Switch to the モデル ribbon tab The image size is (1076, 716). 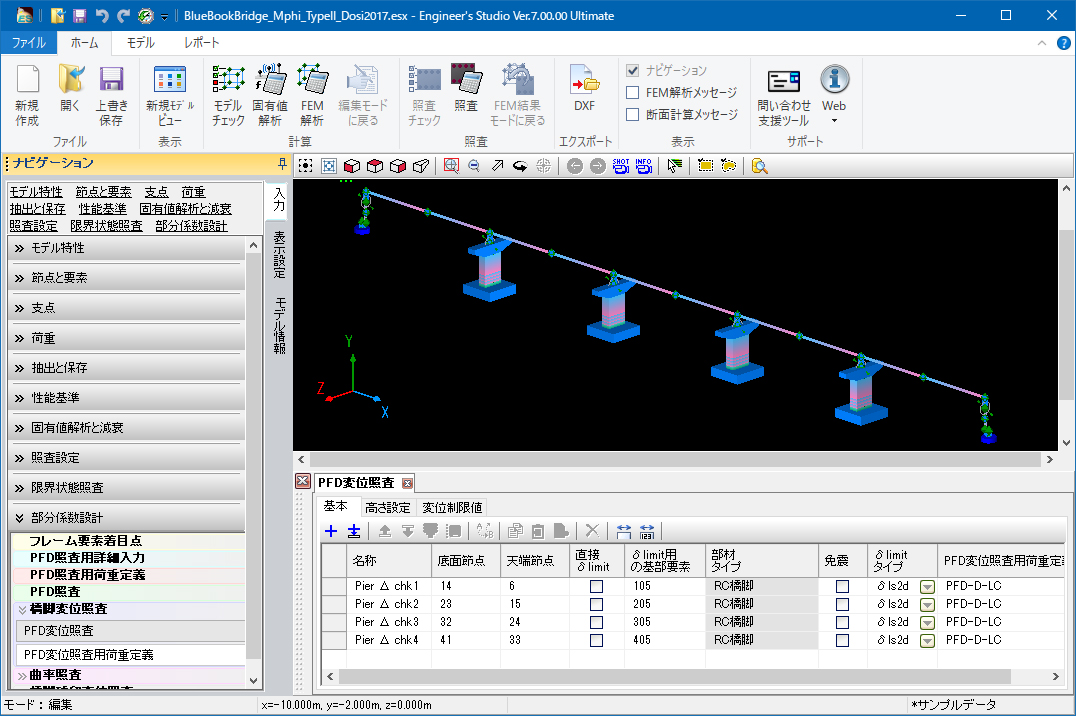click(140, 43)
